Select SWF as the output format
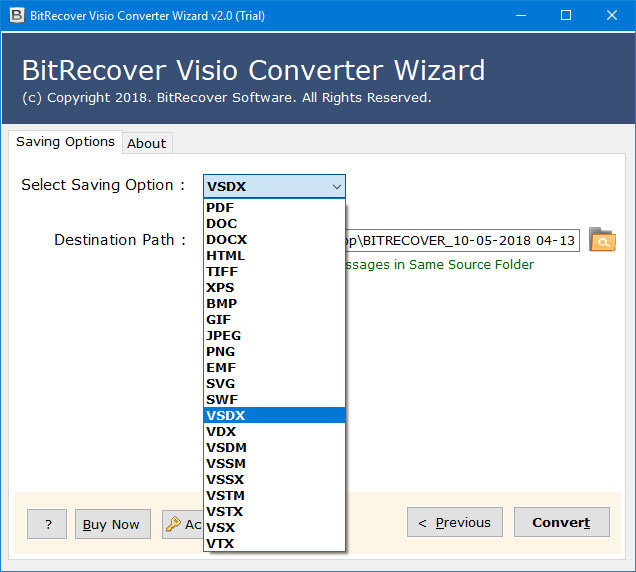636x572 pixels. pyautogui.click(x=274, y=400)
